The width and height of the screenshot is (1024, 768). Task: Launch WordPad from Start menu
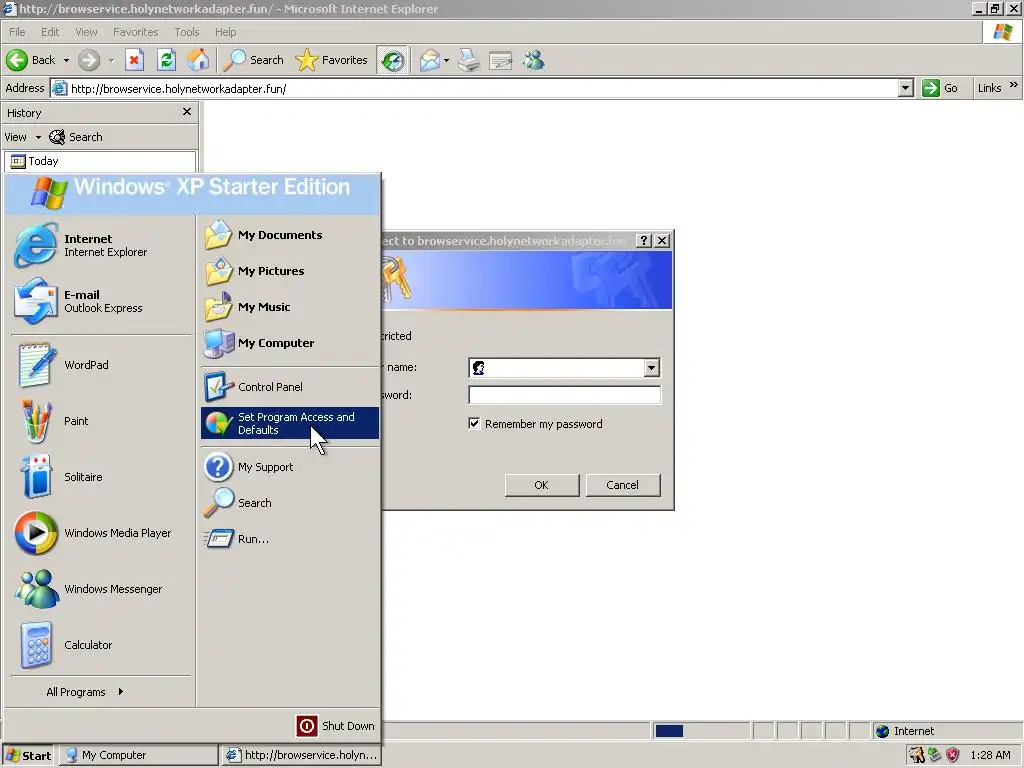tap(99, 365)
